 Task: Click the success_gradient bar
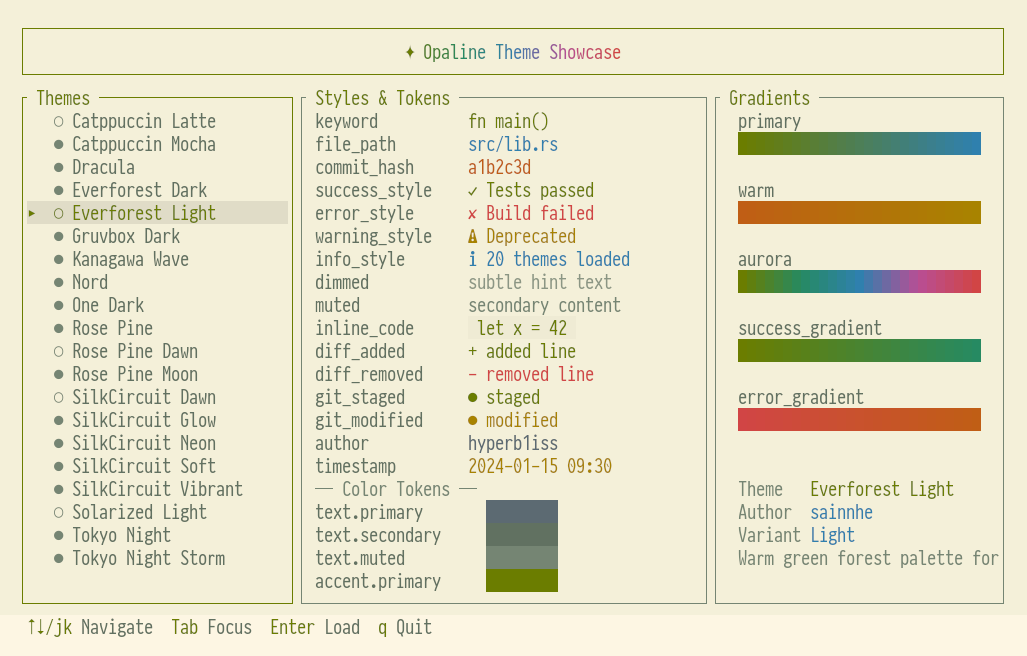pyautogui.click(x=859, y=350)
